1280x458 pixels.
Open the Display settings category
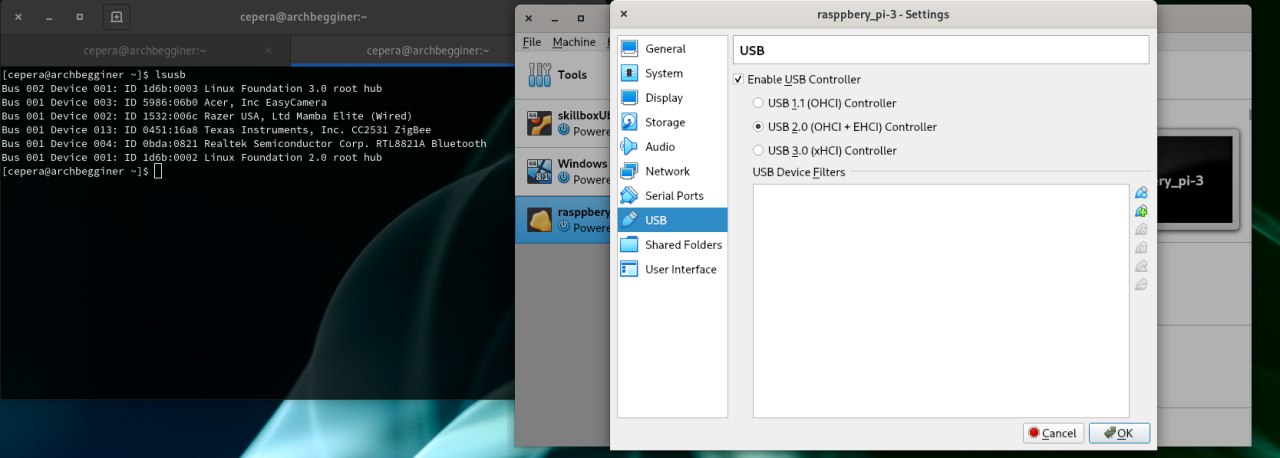point(672,98)
